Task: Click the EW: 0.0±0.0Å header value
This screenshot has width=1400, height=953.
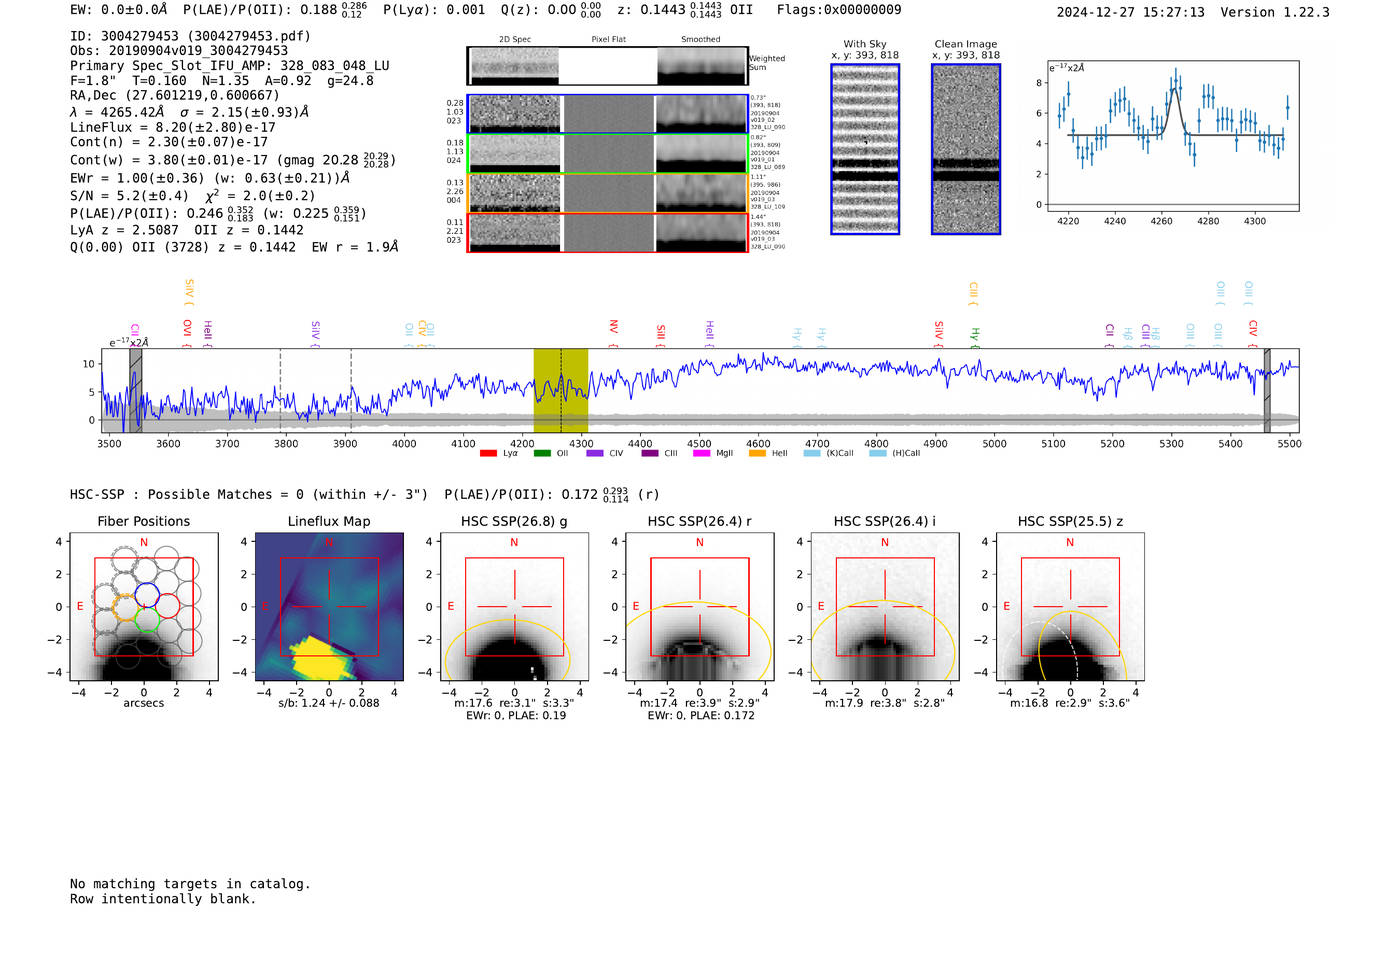Action: click(119, 10)
